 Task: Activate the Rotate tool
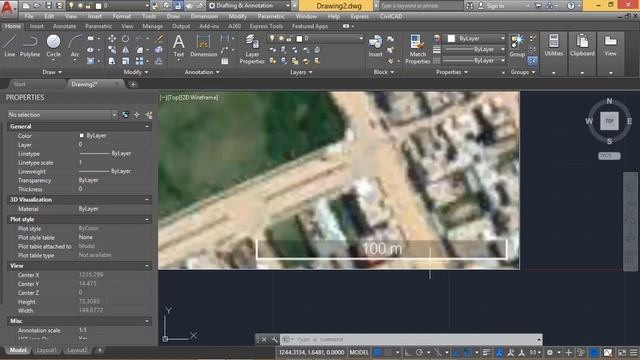[x=125, y=39]
